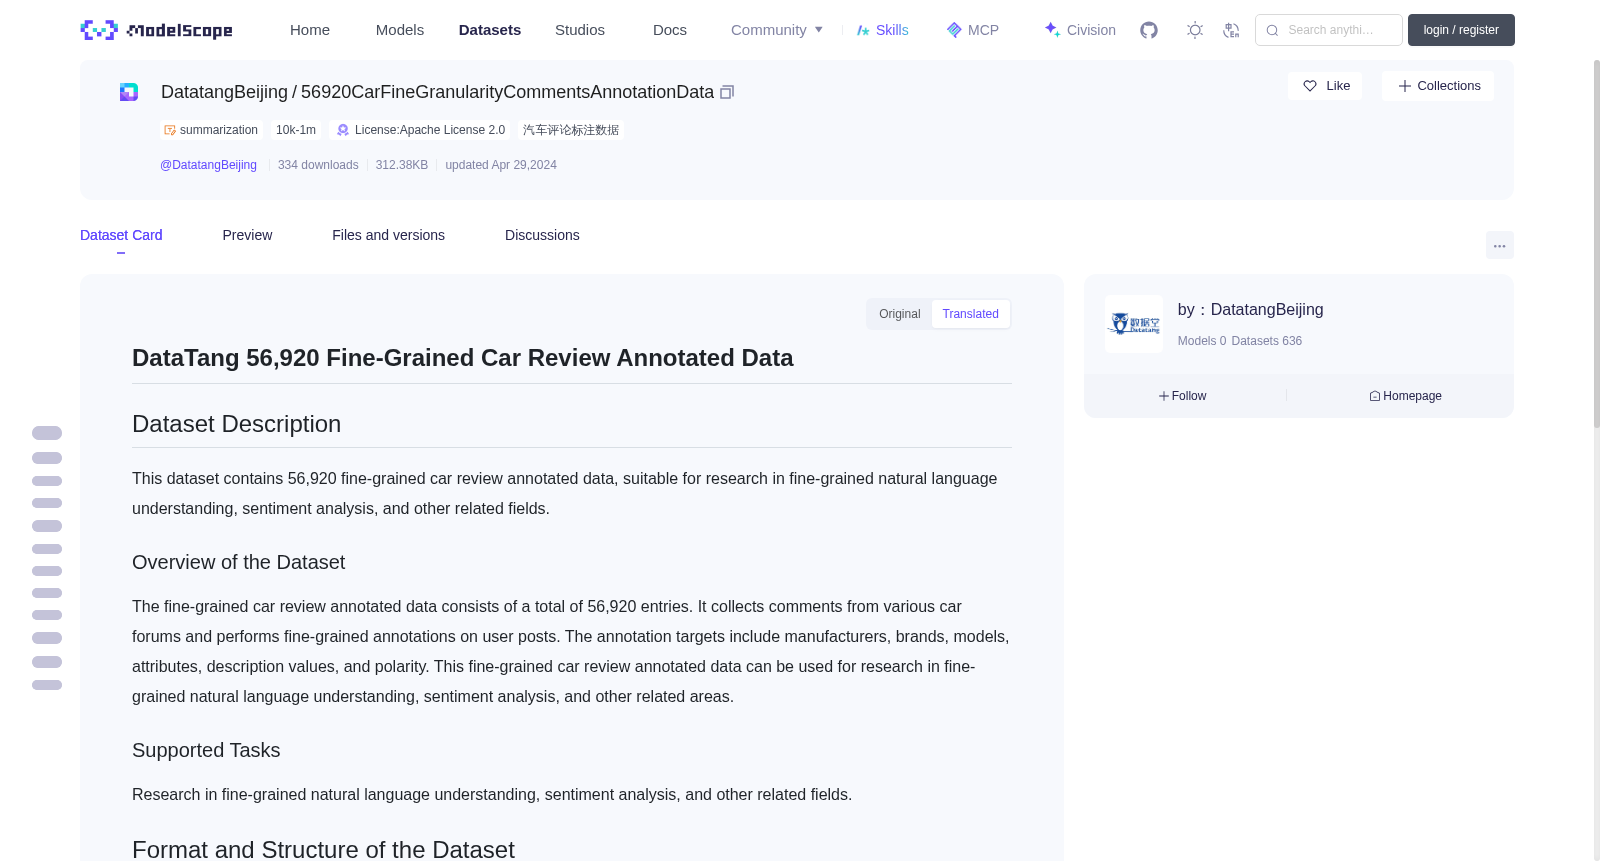Follow the DatatangBeijing publisher
Viewport: 1600px width, 861px height.
tap(1183, 396)
